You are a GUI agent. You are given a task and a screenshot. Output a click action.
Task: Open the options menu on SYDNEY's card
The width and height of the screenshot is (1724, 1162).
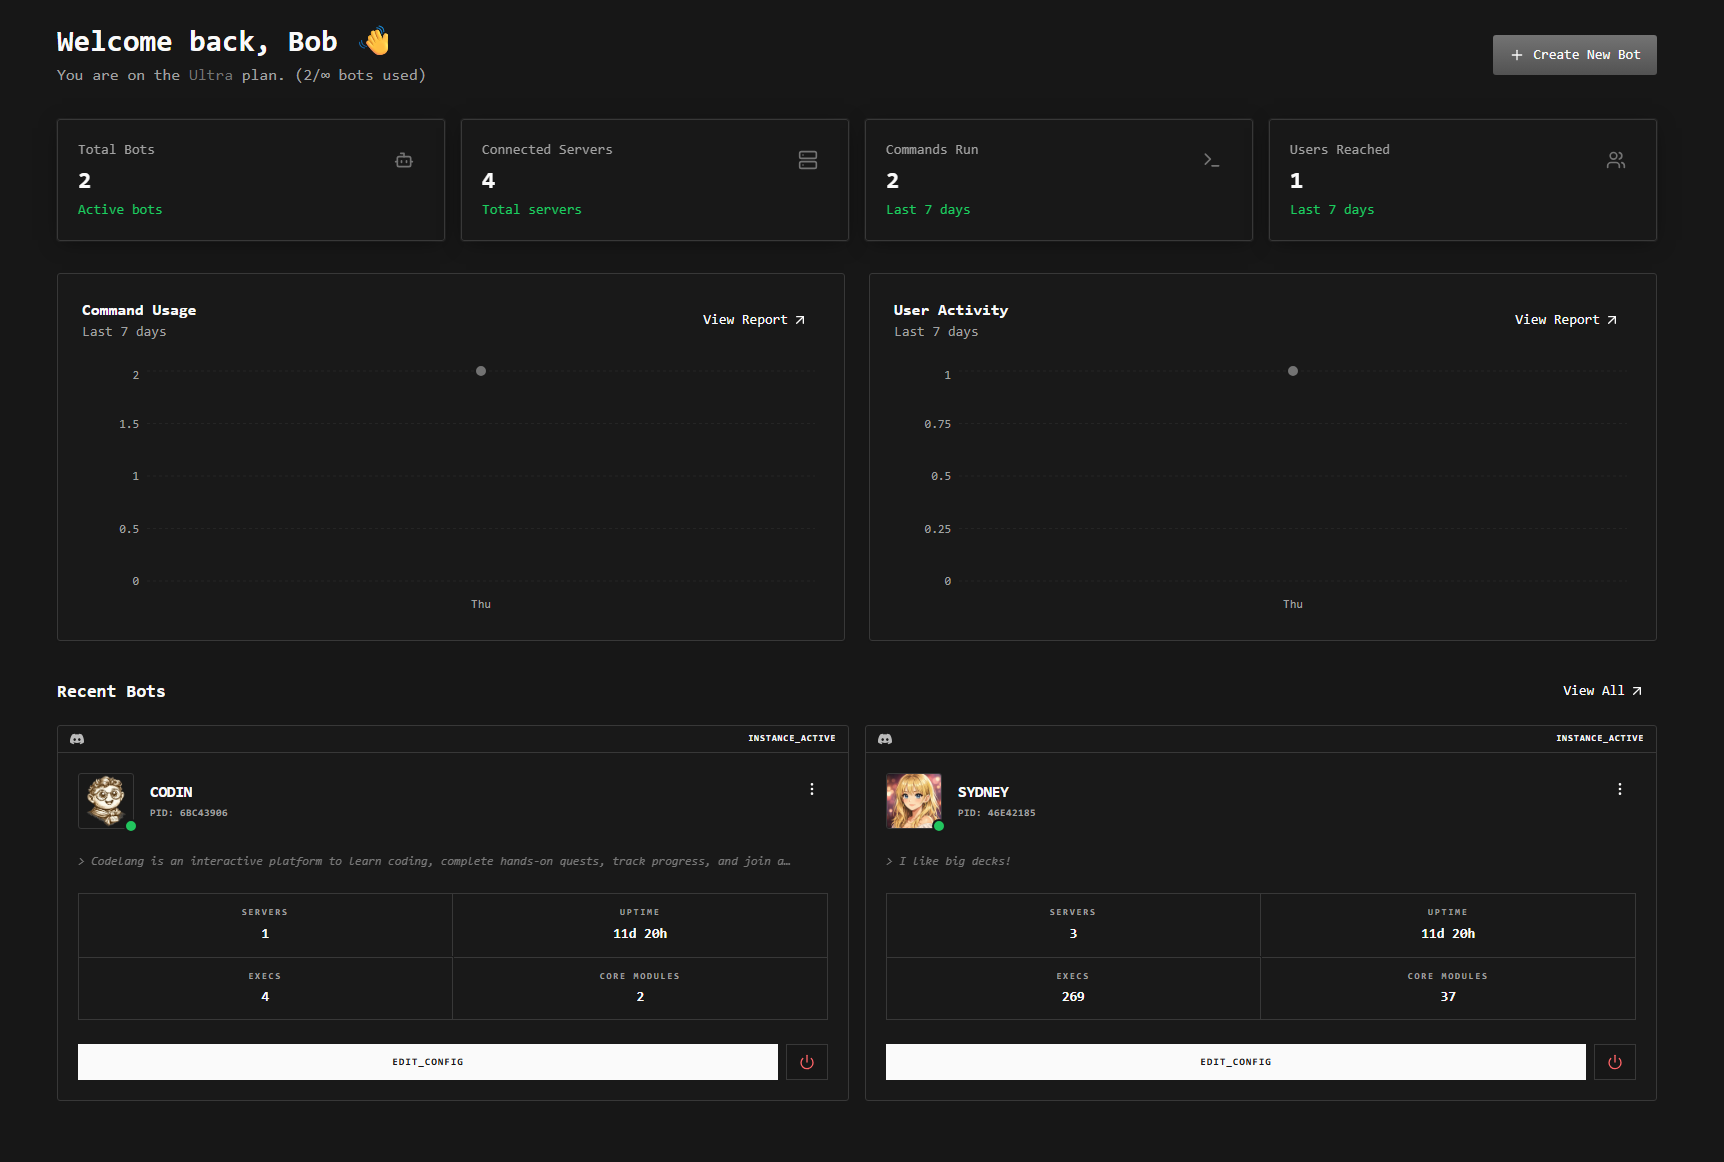pos(1619,789)
